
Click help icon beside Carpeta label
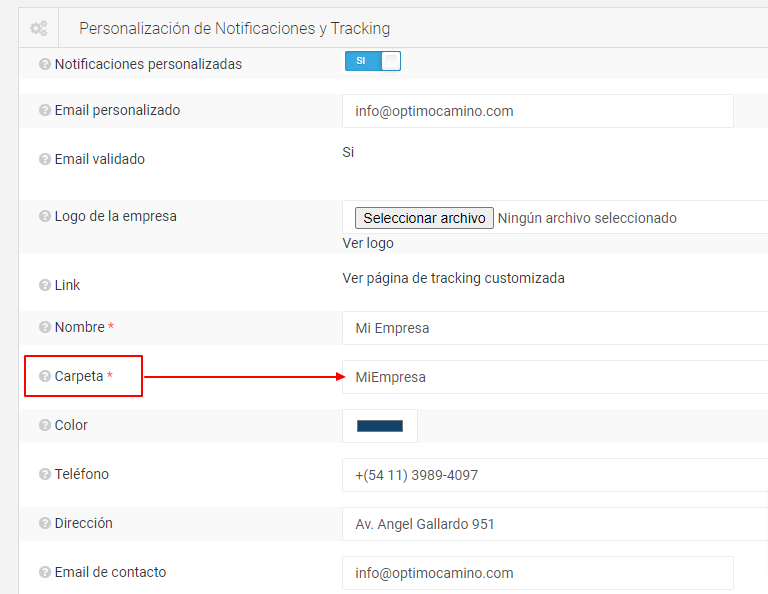click(x=45, y=376)
